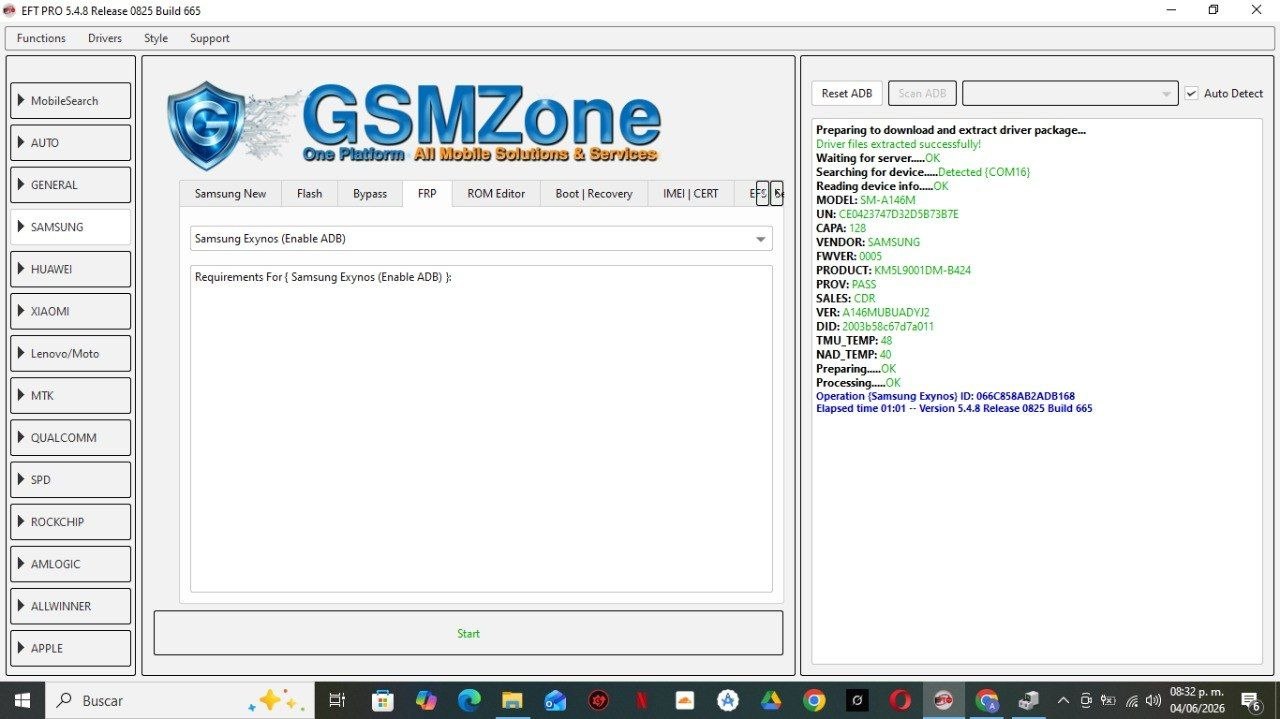Open the network icon in the tray
Image resolution: width=1280 pixels, height=719 pixels.
[1131, 700]
